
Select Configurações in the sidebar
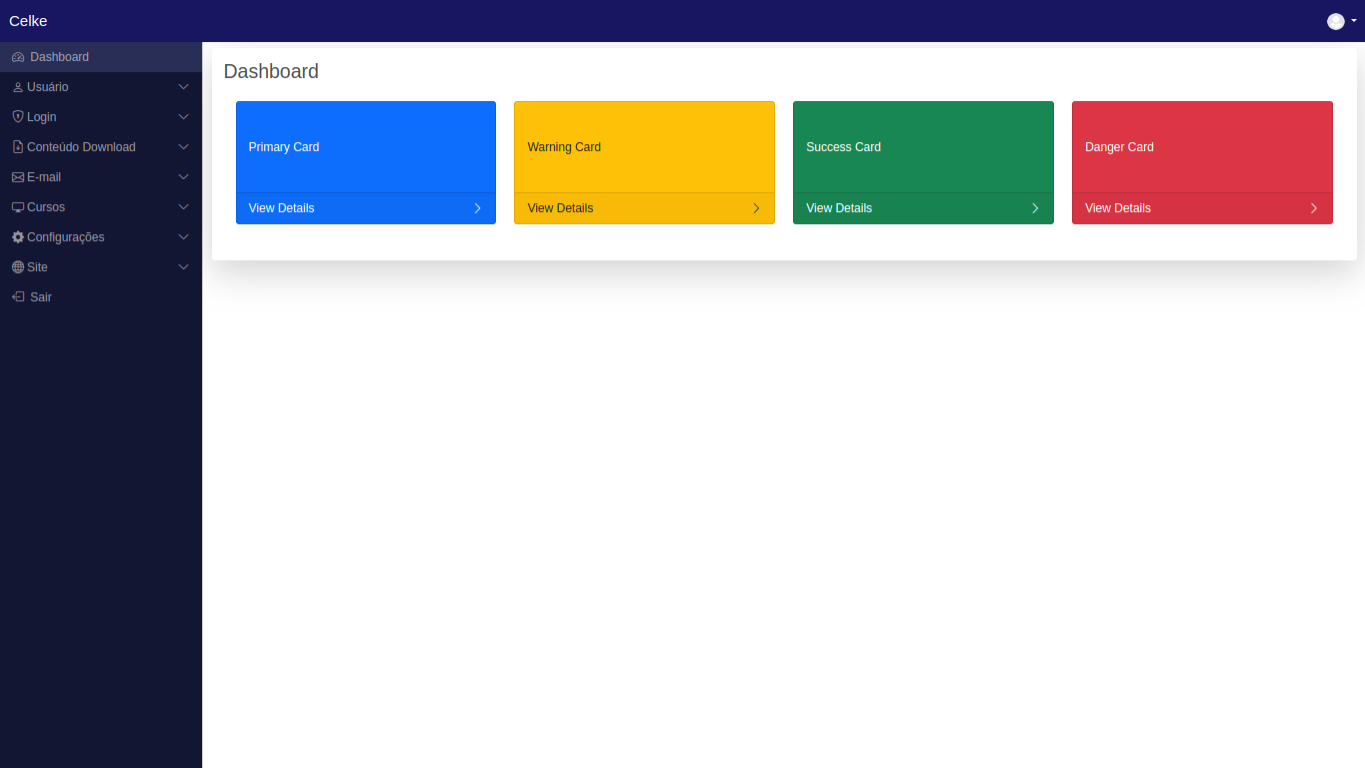[101, 237]
